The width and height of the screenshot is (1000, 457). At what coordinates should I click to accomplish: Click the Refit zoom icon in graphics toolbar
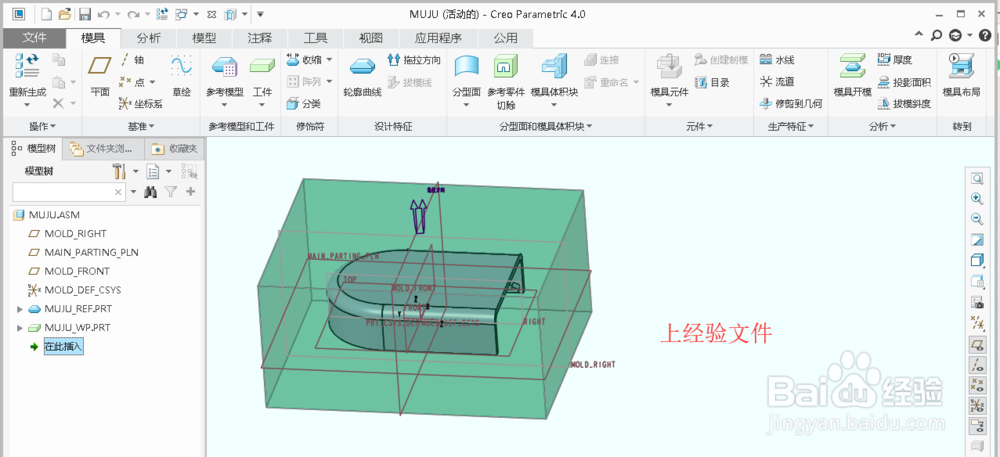coord(976,178)
